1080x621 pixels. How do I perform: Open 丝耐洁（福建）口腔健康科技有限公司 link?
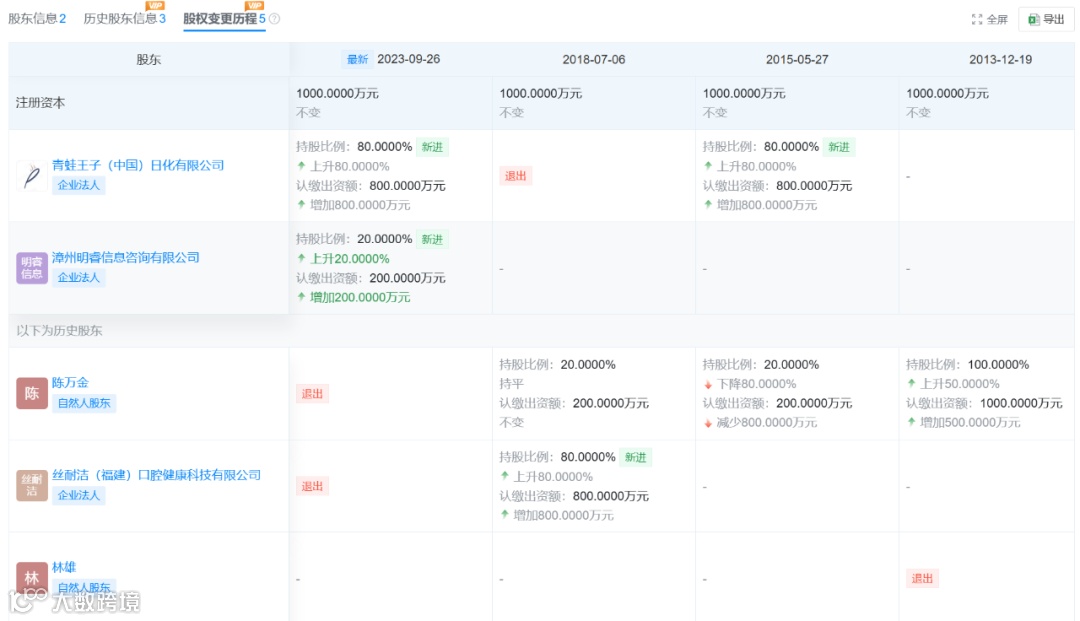click(156, 475)
